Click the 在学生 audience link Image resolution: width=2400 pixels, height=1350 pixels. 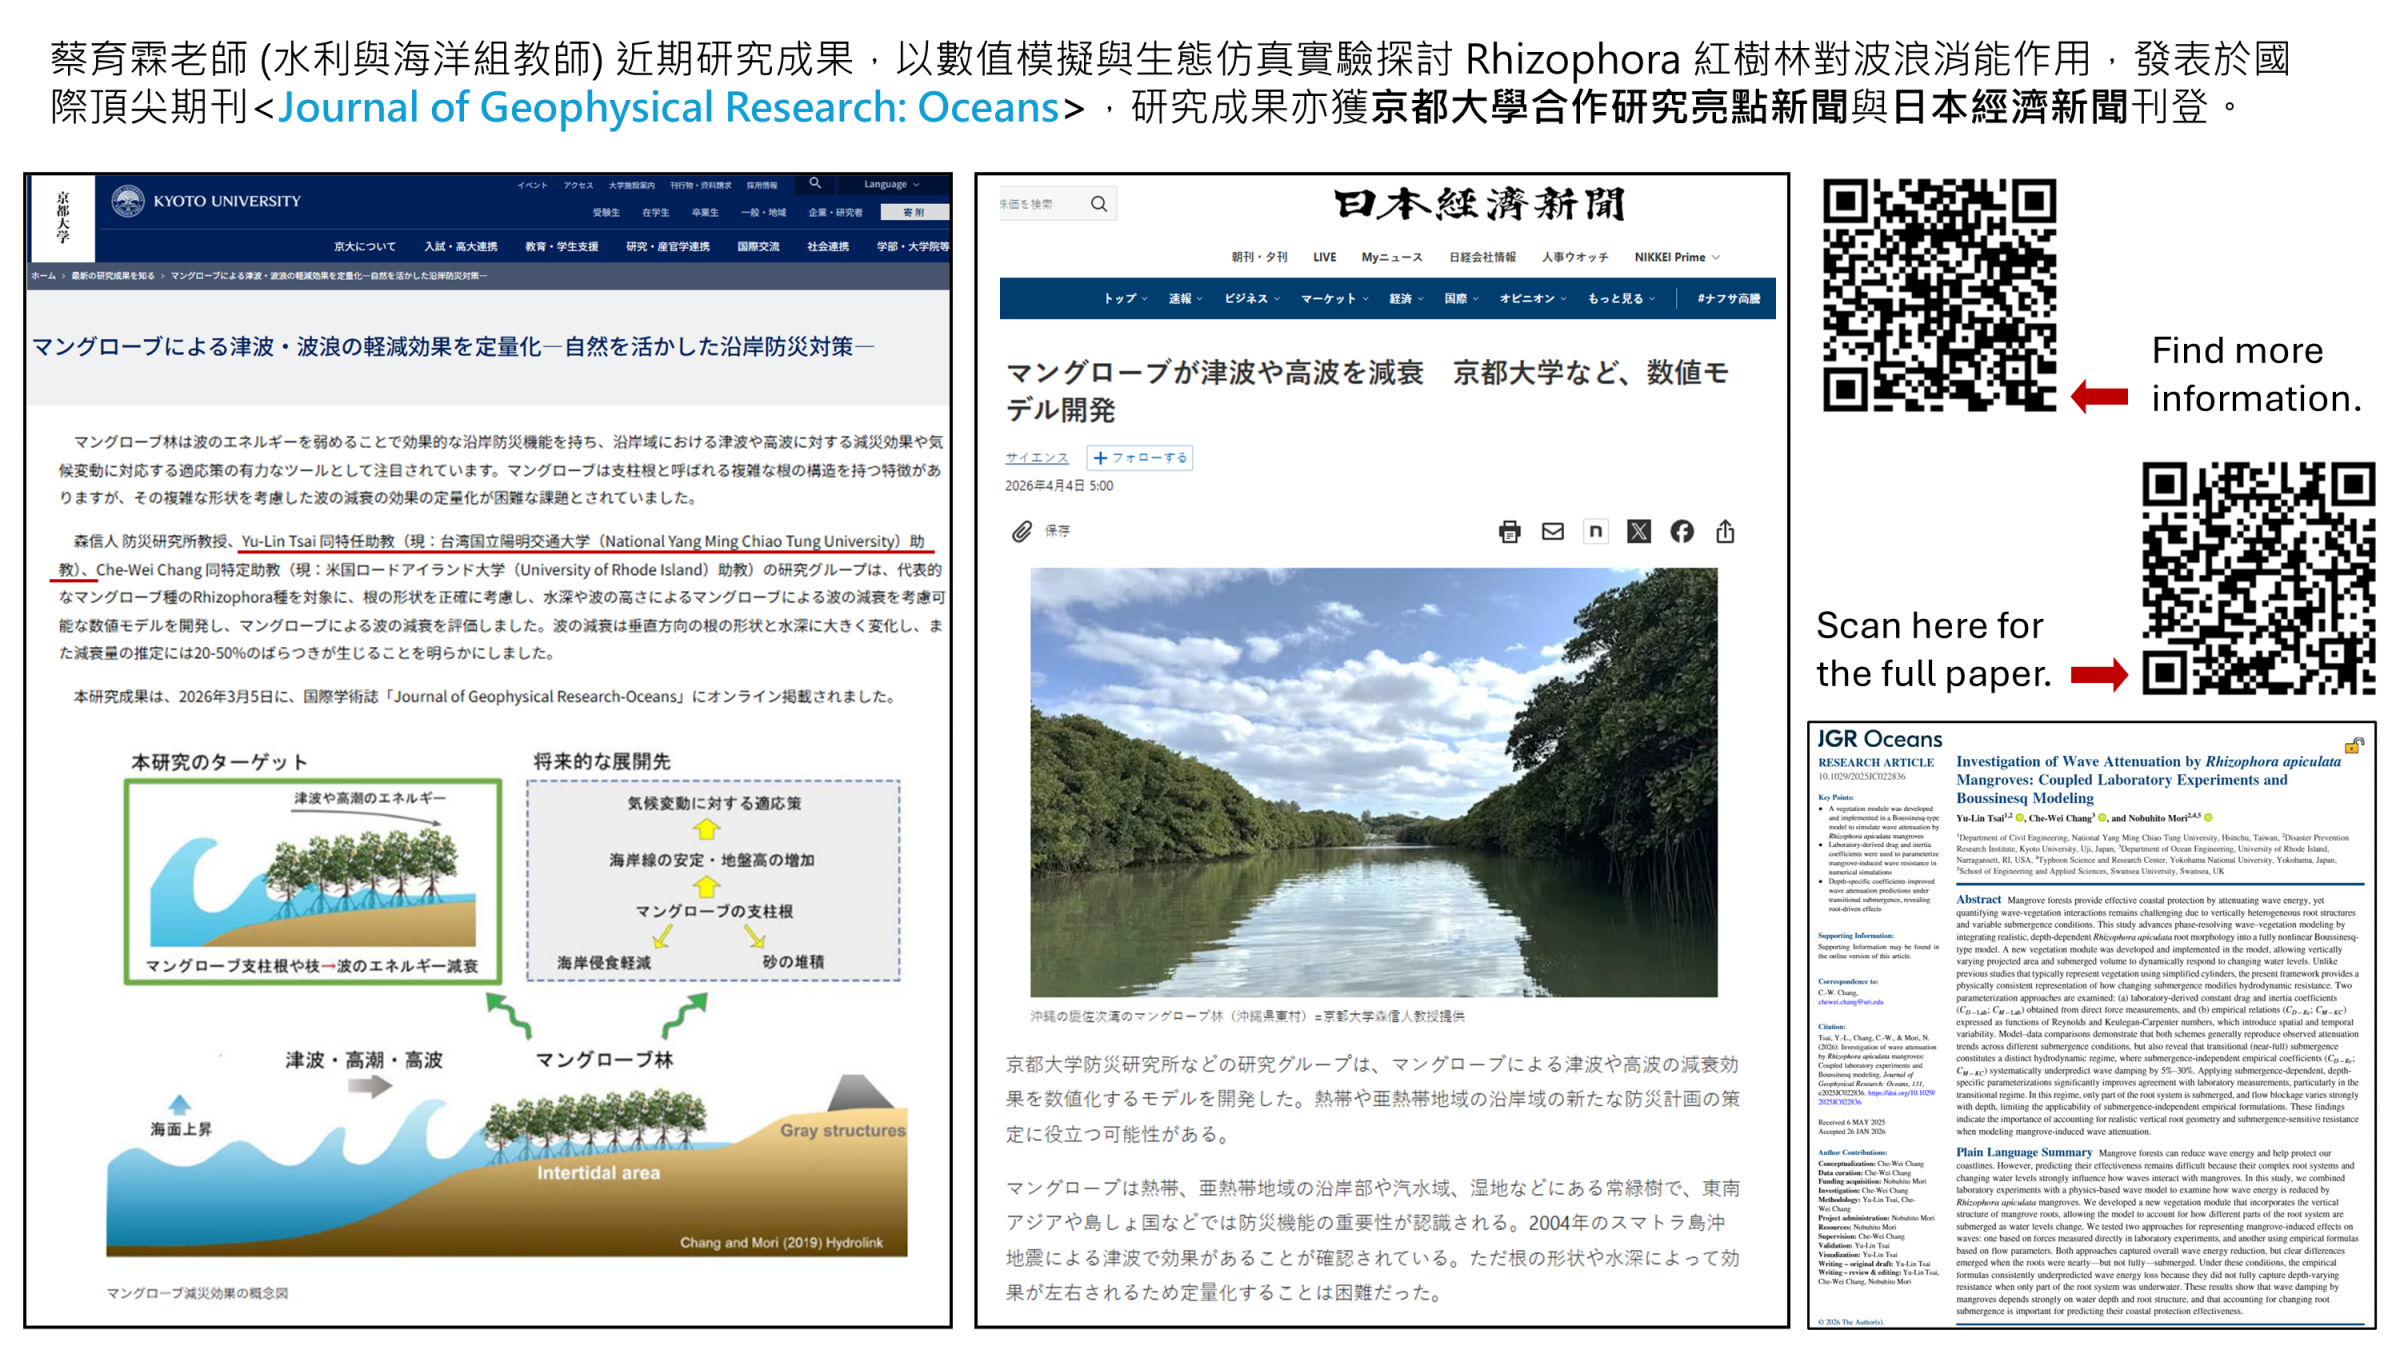(656, 212)
